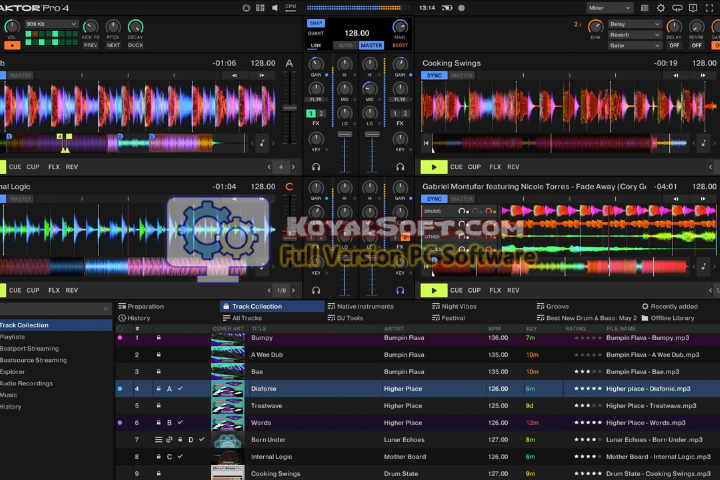This screenshot has width=720, height=480.
Task: Click the lock icon on Bumpy row
Action: [158, 338]
